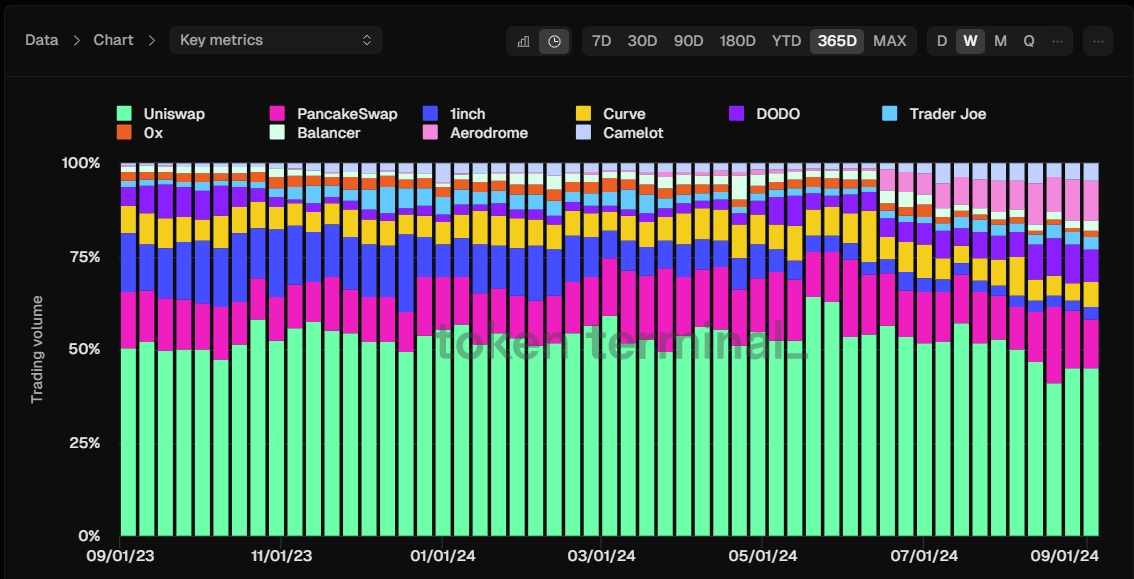1134x579 pixels.
Task: Select the clock percentage view icon
Action: [x=554, y=41]
